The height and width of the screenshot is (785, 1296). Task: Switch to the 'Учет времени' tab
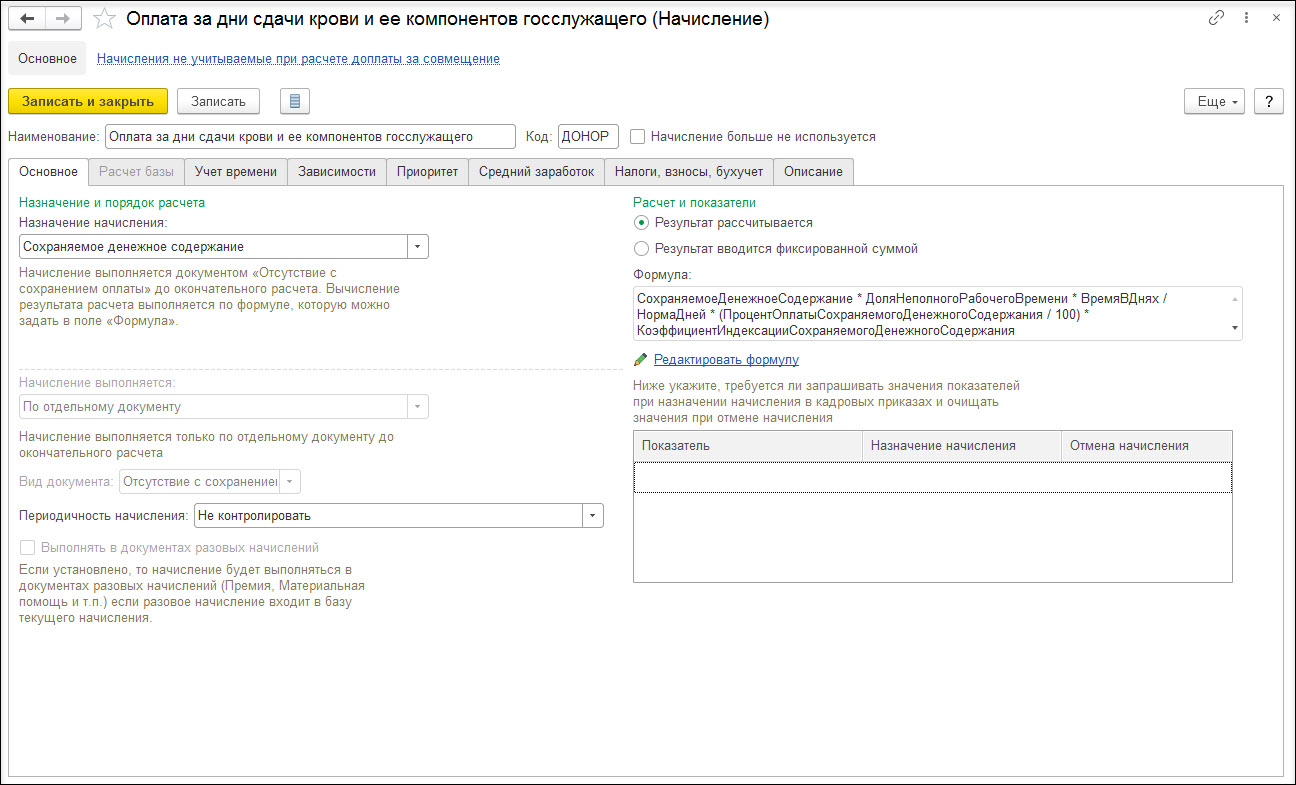[236, 171]
